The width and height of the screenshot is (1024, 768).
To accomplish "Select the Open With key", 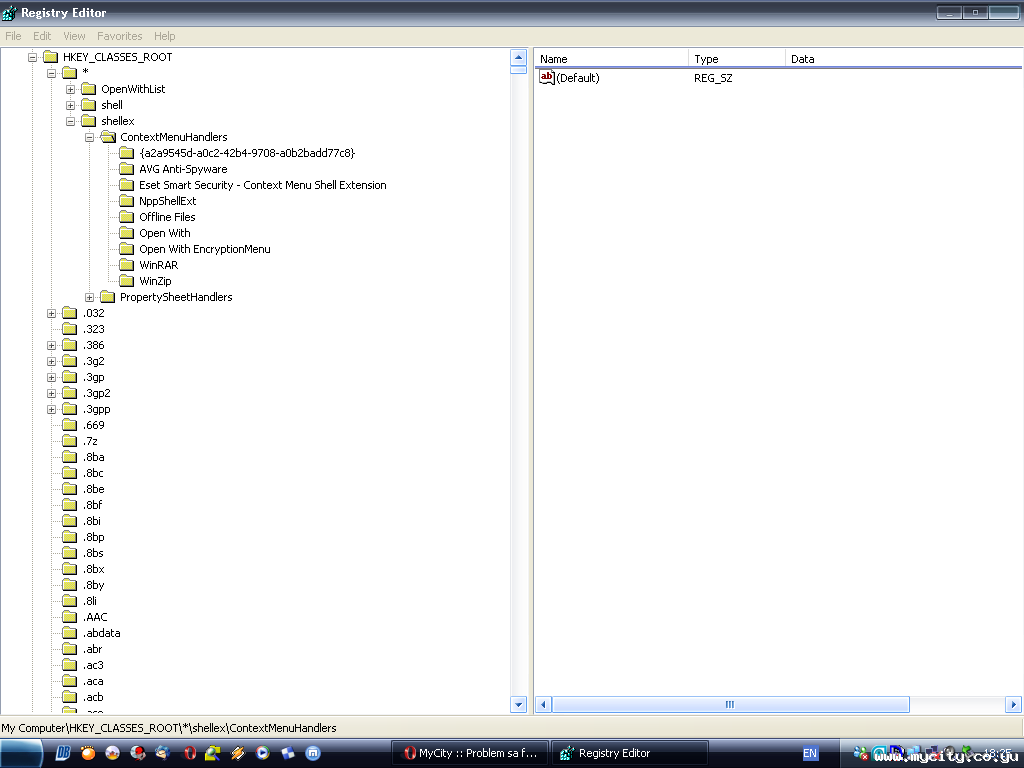I will pos(165,233).
